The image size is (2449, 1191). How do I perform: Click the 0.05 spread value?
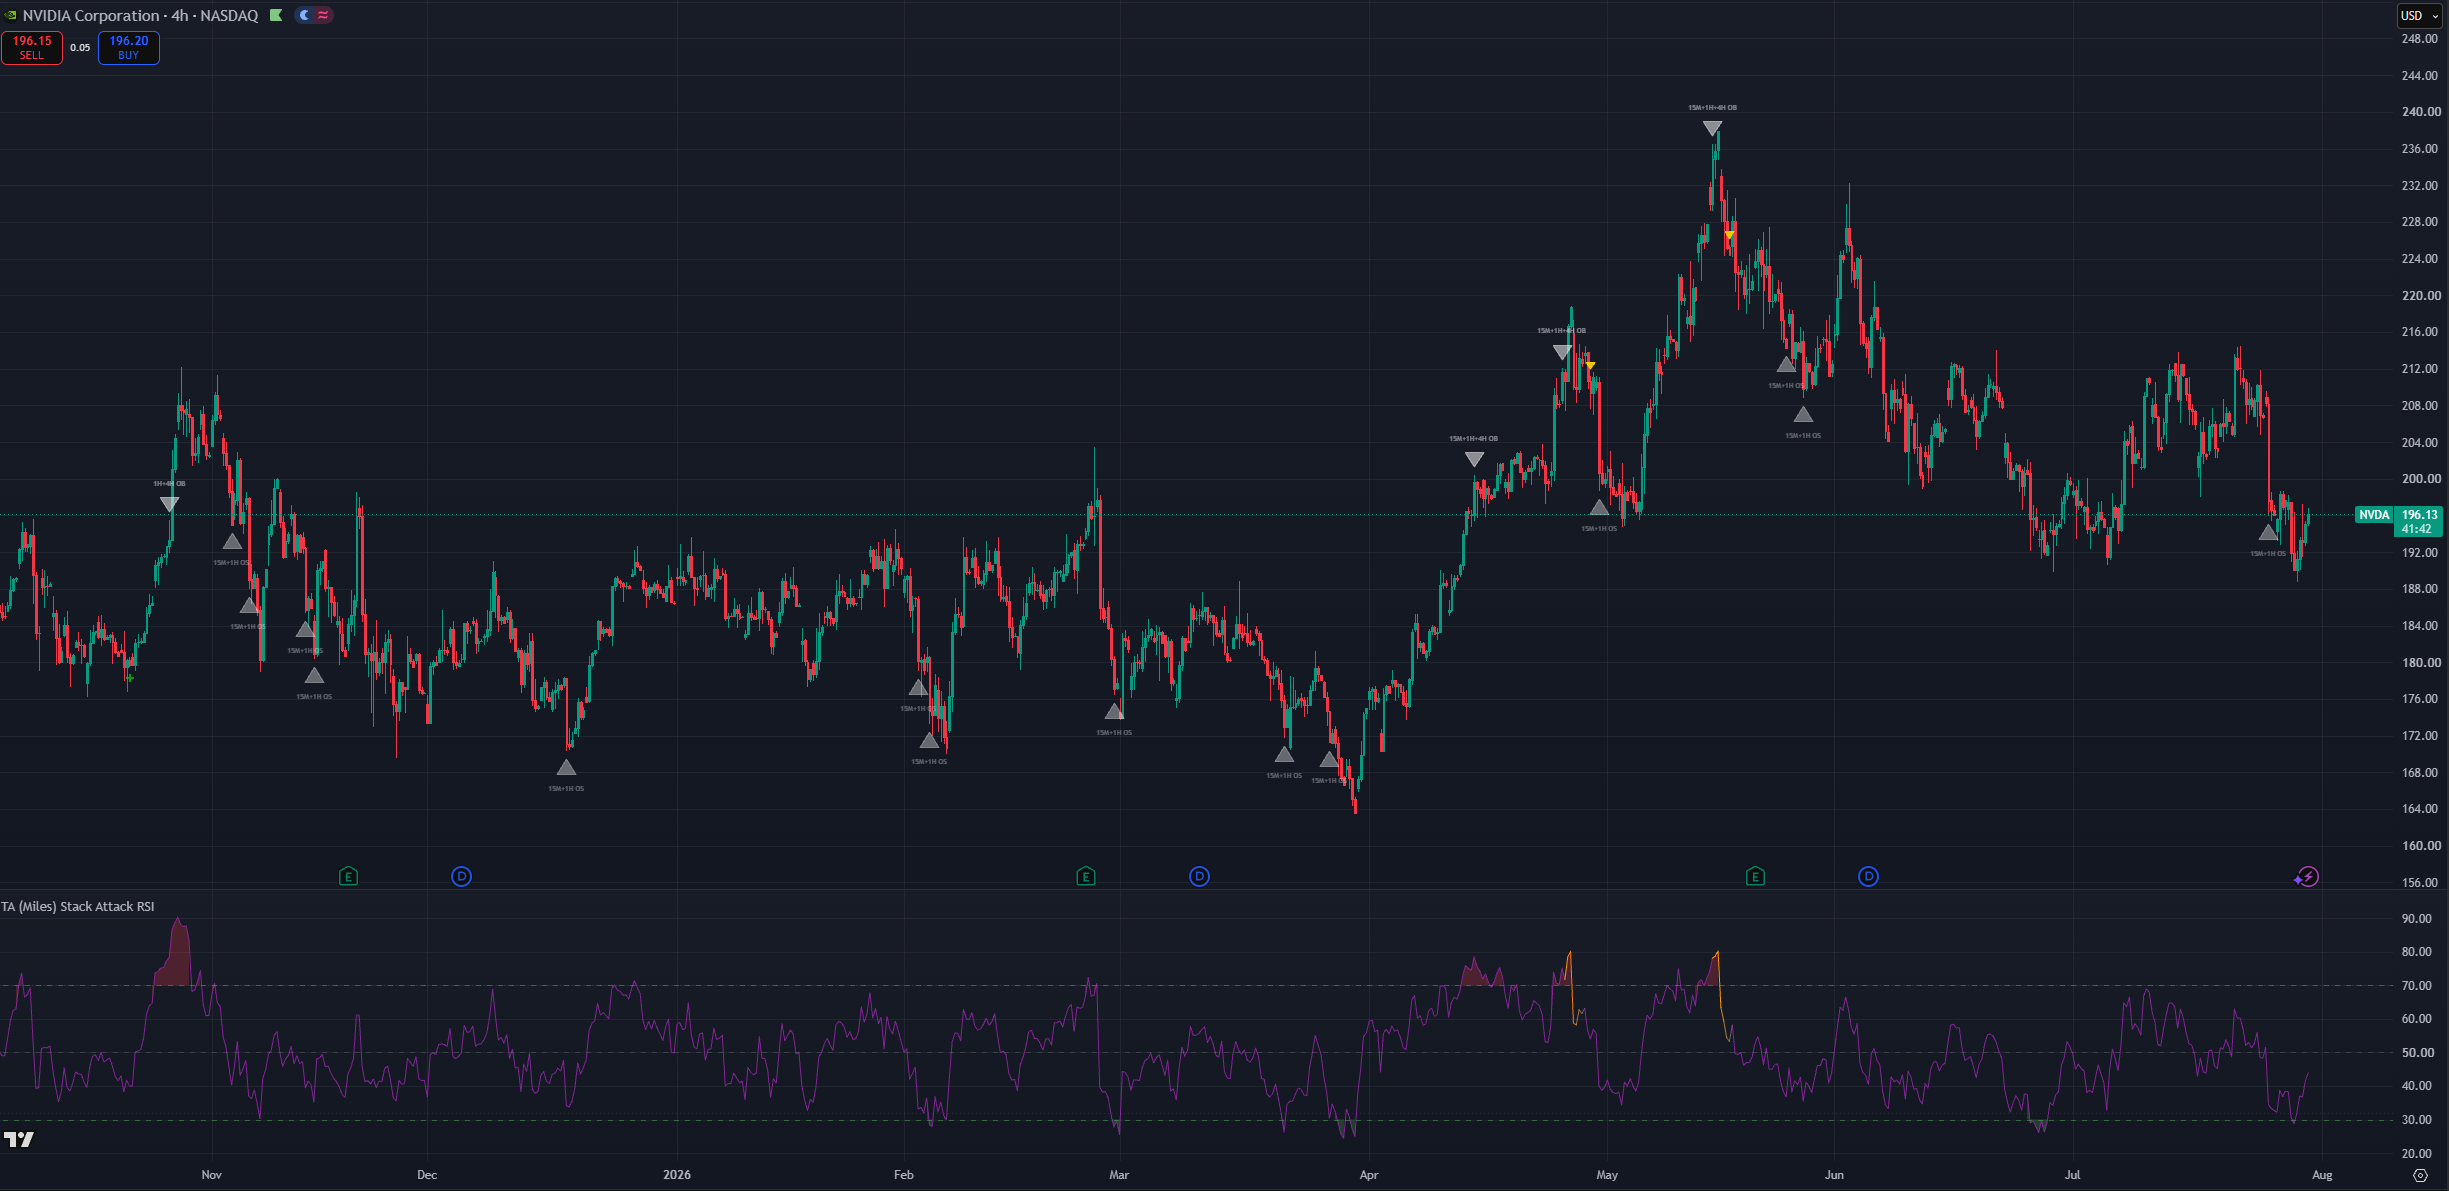pos(80,47)
